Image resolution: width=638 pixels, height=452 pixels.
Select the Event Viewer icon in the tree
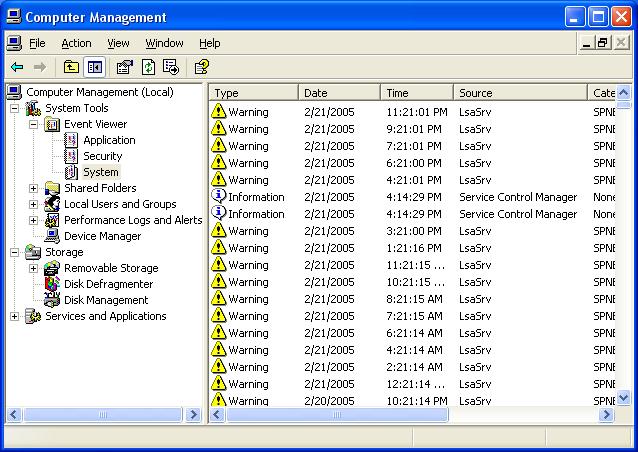click(52, 124)
